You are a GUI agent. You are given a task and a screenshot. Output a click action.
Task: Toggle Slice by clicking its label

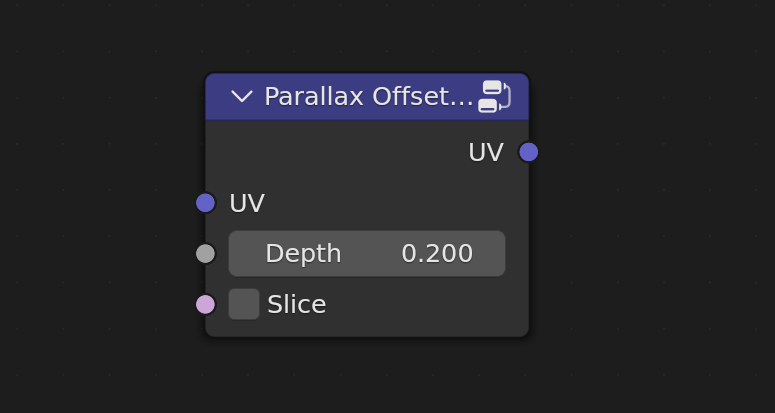coord(297,304)
